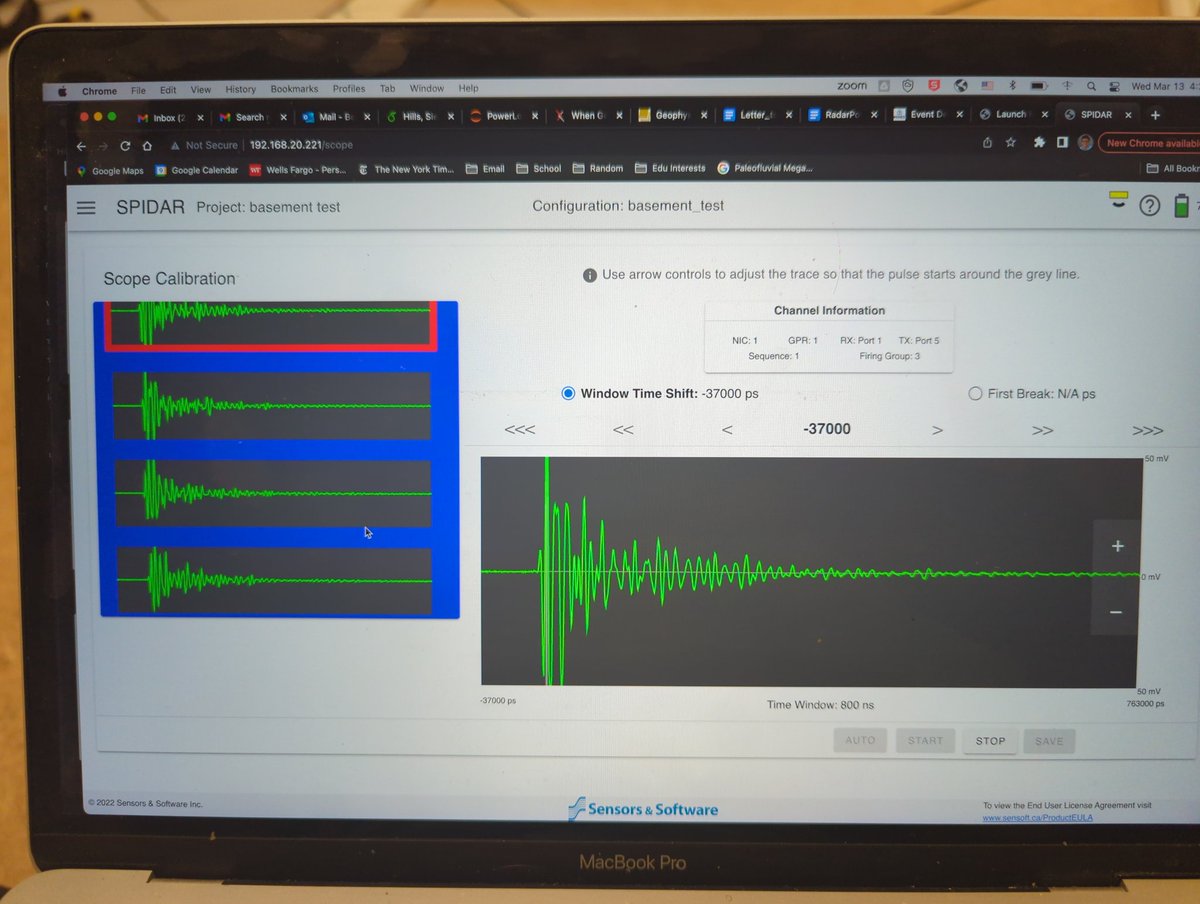Select the First Break radio button

pos(976,394)
